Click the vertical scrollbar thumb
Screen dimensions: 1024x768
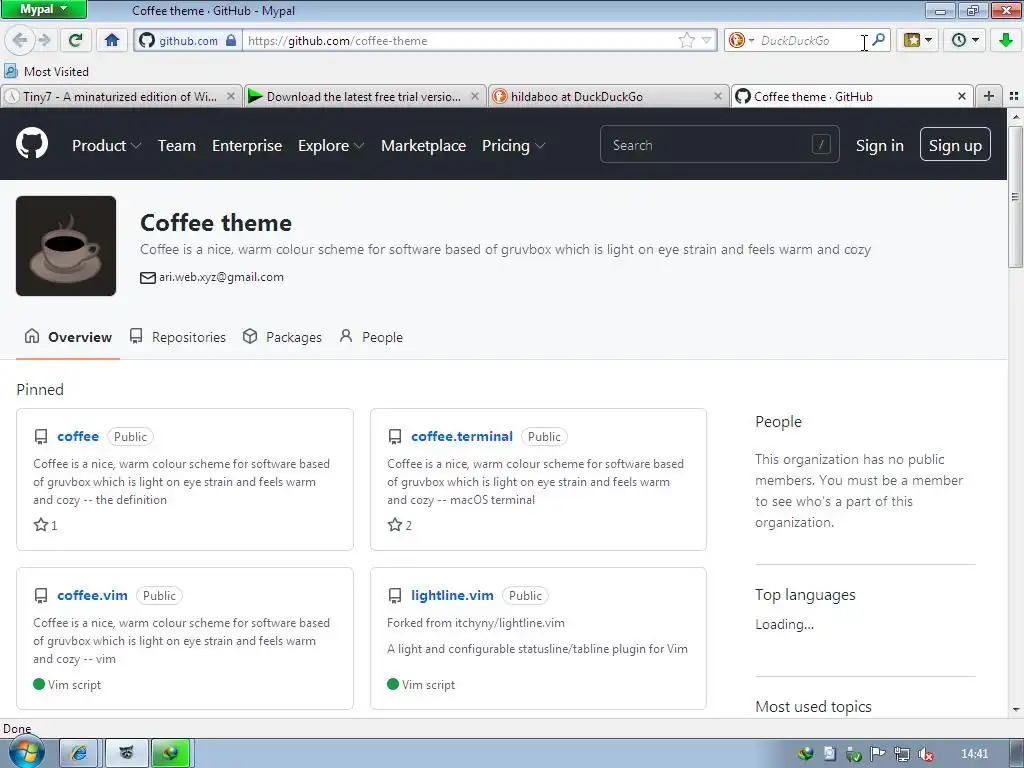pos(1015,197)
